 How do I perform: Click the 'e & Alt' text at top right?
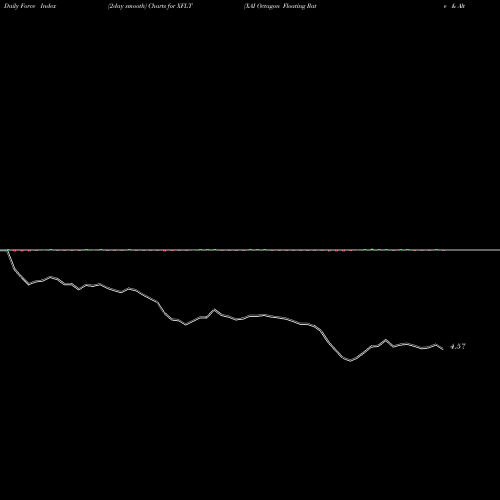454,6
